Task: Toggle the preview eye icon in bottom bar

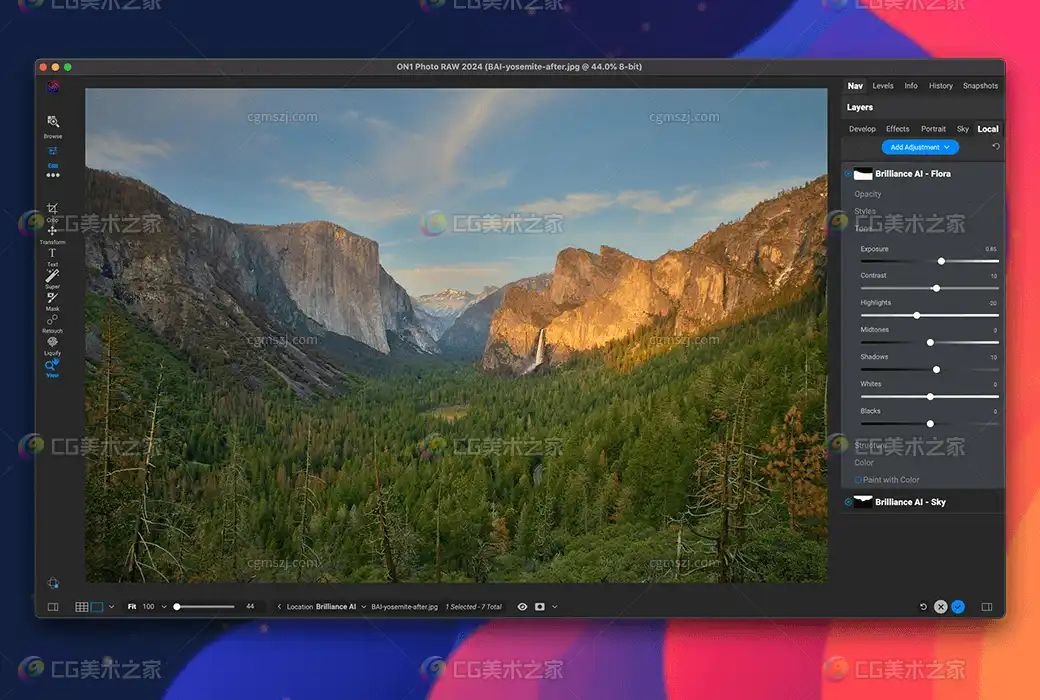Action: pyautogui.click(x=521, y=607)
